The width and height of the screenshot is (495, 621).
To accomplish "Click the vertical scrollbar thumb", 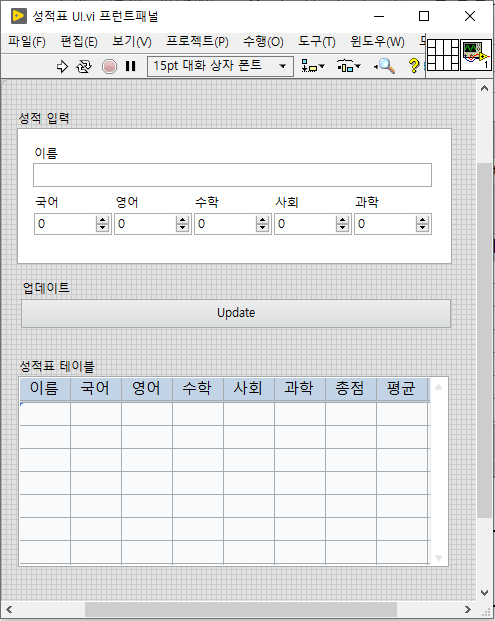I will coord(484,340).
